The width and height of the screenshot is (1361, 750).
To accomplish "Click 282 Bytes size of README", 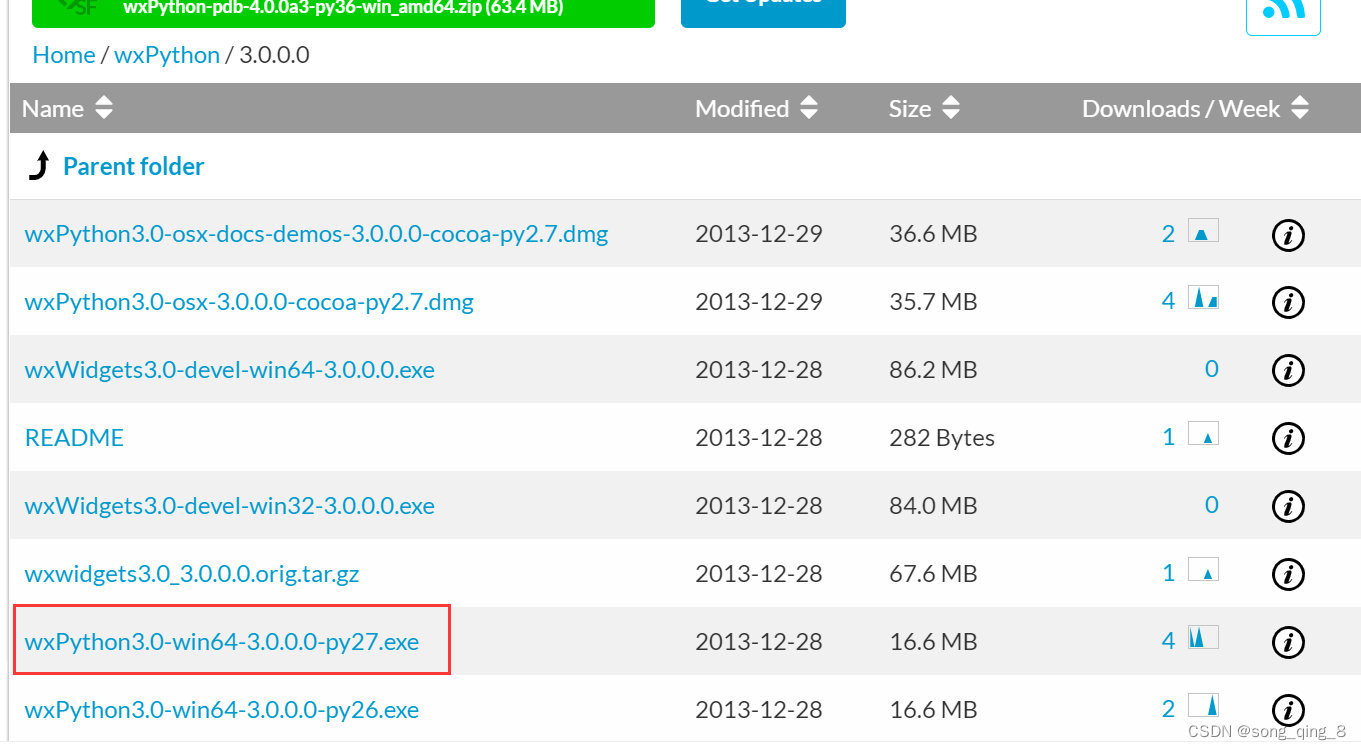I will [x=942, y=438].
